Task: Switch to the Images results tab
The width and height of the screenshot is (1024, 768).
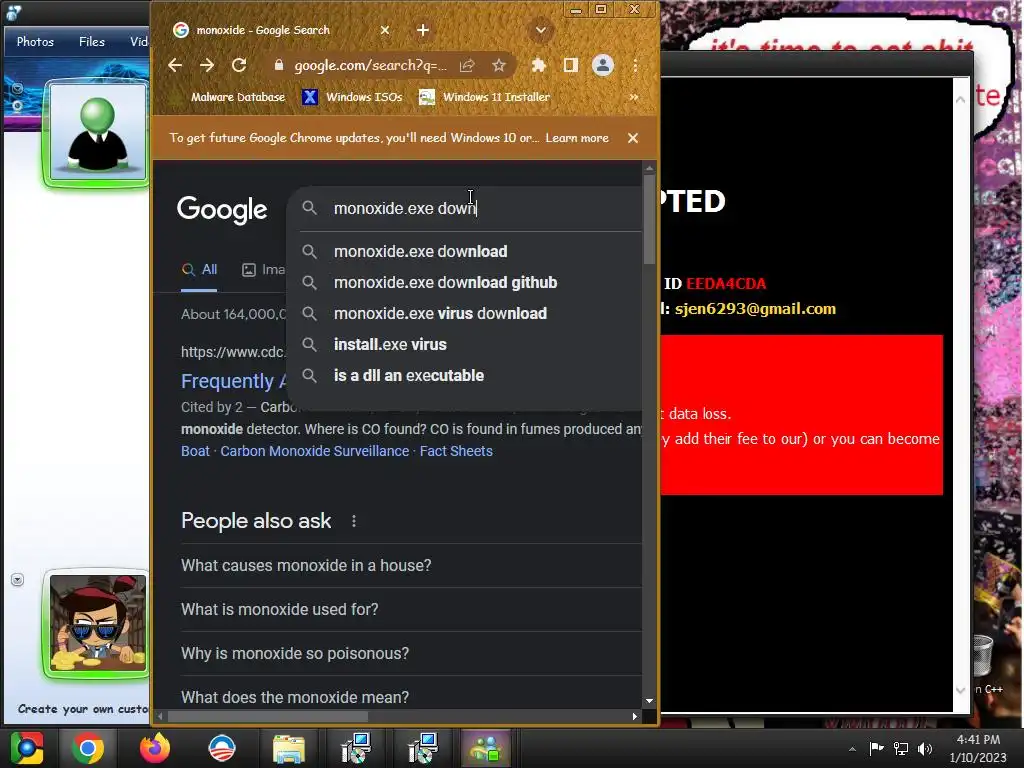Action: [x=263, y=270]
